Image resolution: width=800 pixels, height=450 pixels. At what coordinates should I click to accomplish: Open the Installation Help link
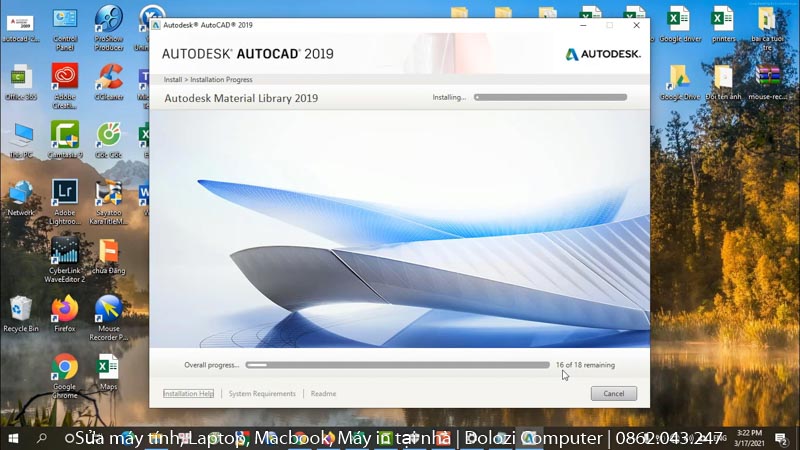coord(189,394)
